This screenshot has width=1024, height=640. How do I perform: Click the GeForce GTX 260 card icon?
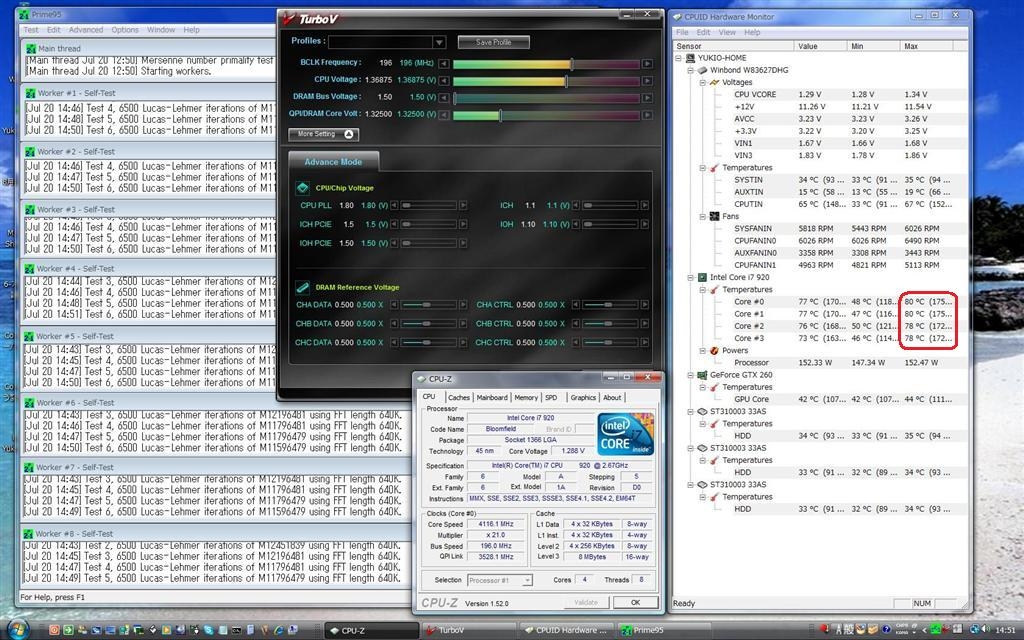pos(702,375)
